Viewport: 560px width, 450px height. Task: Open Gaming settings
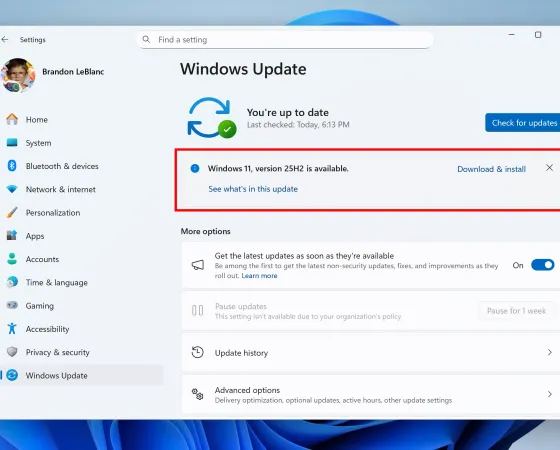click(x=40, y=306)
